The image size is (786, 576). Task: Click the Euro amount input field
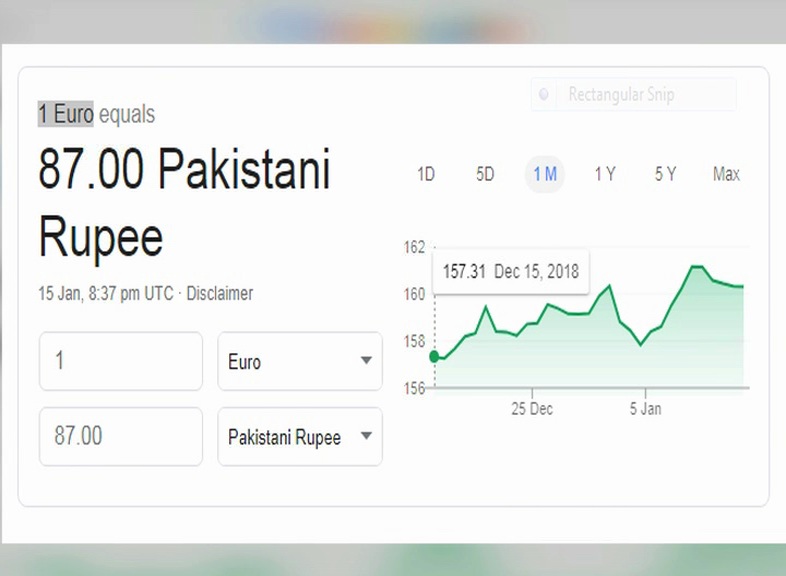(121, 361)
